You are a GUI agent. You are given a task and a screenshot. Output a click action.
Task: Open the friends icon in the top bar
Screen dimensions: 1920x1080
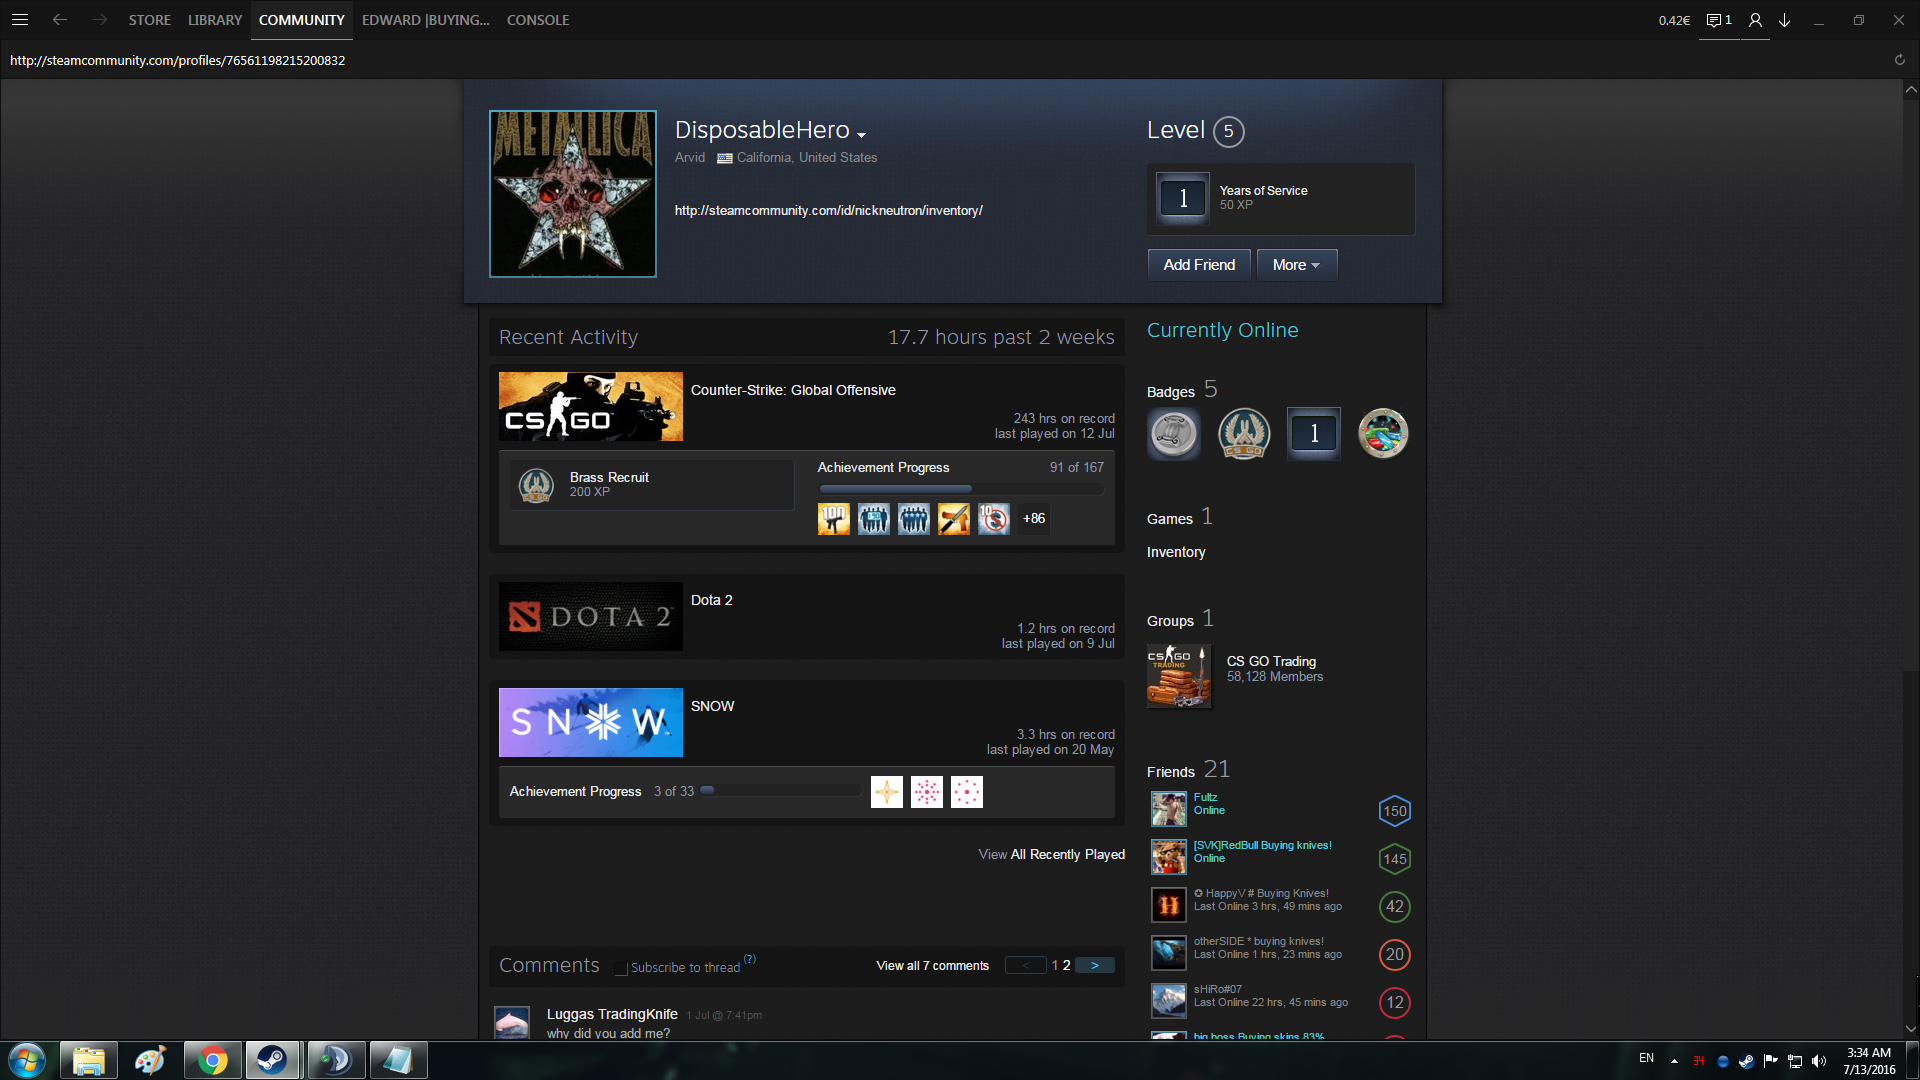click(1755, 20)
